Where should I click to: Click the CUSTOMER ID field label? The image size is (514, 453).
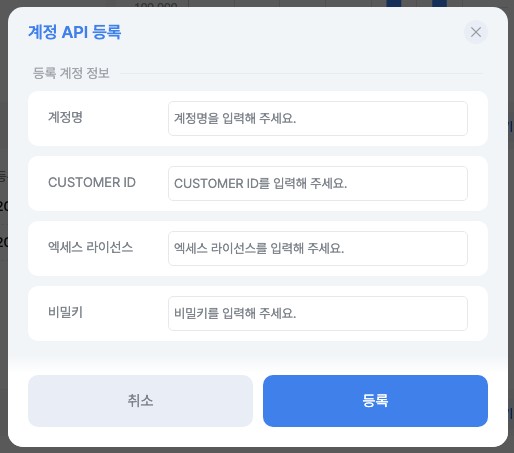[92, 182]
